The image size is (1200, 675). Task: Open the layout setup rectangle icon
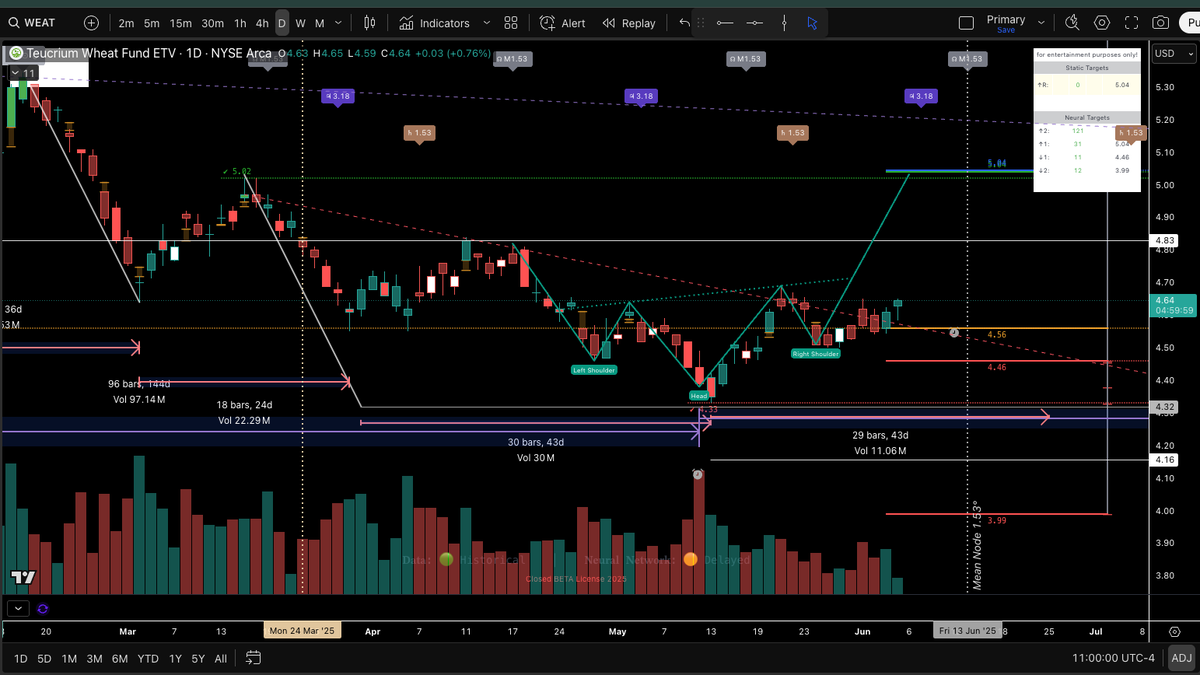click(x=966, y=23)
